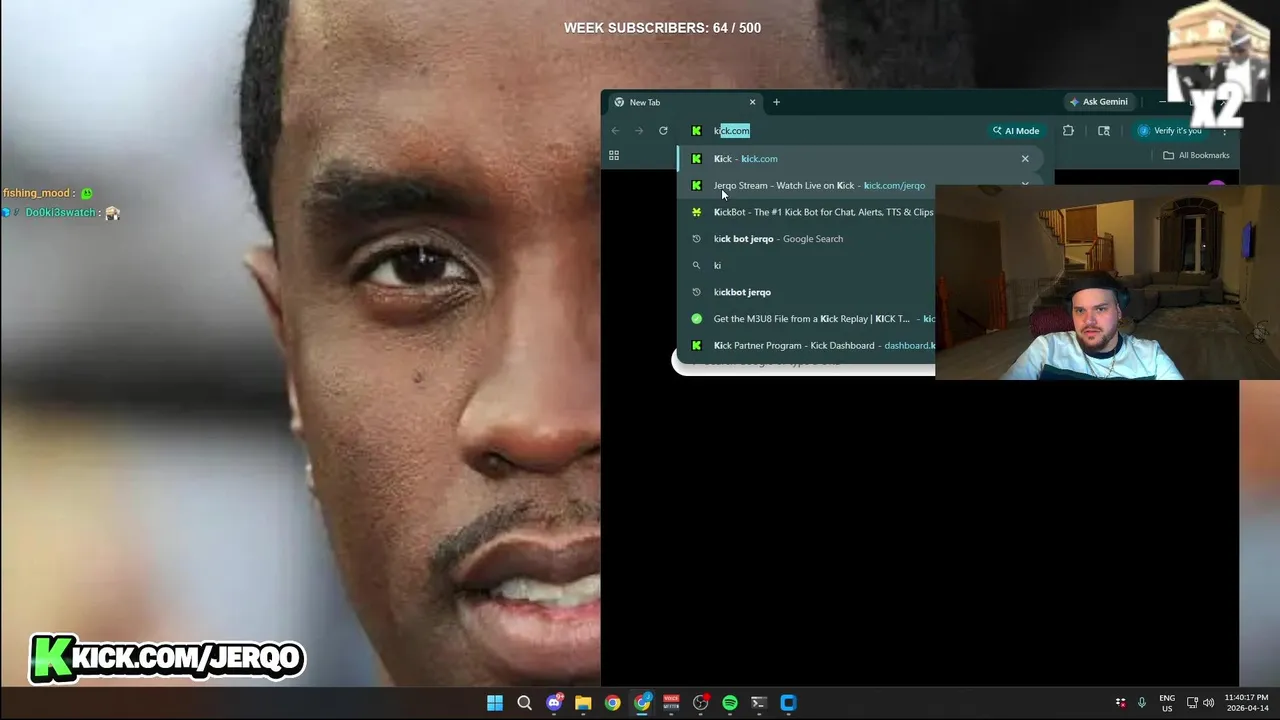Screen dimensions: 1280x720
Task: Click the Kick favicon in the address bar
Action: click(697, 131)
